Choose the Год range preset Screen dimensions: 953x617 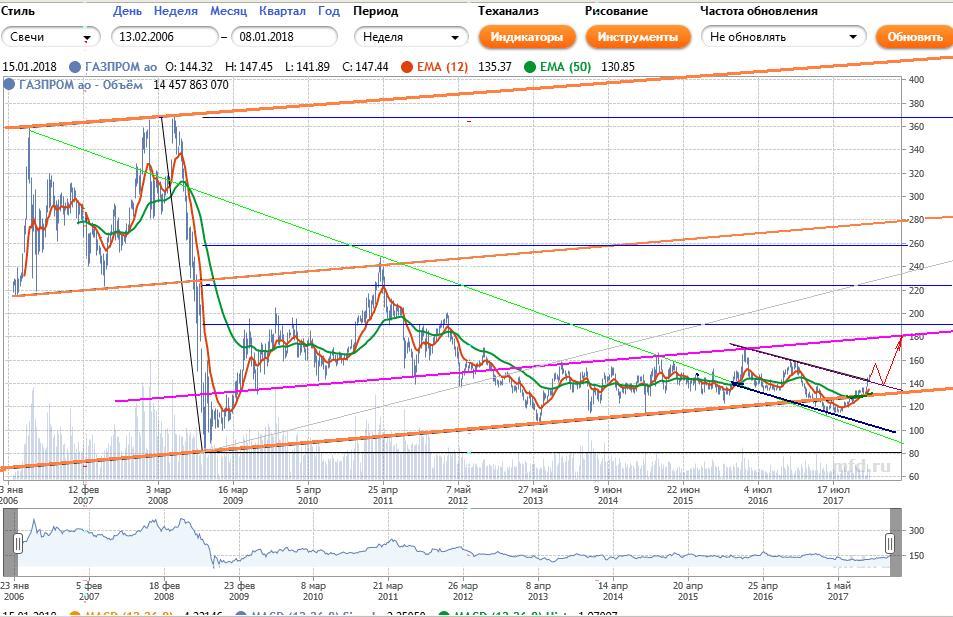(328, 11)
